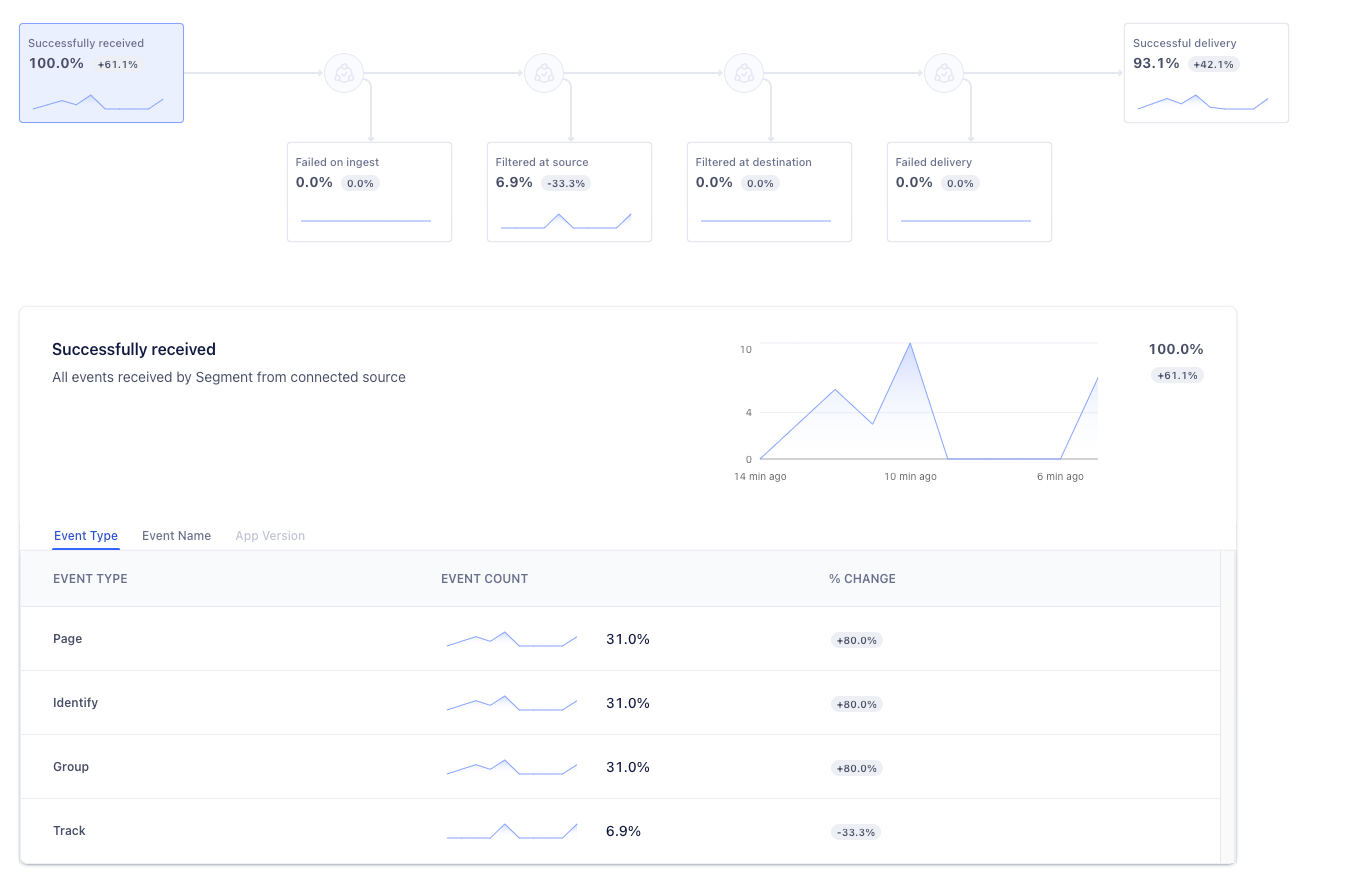Open the App Version tab
Viewport: 1351px width, 883px height.
coord(270,535)
